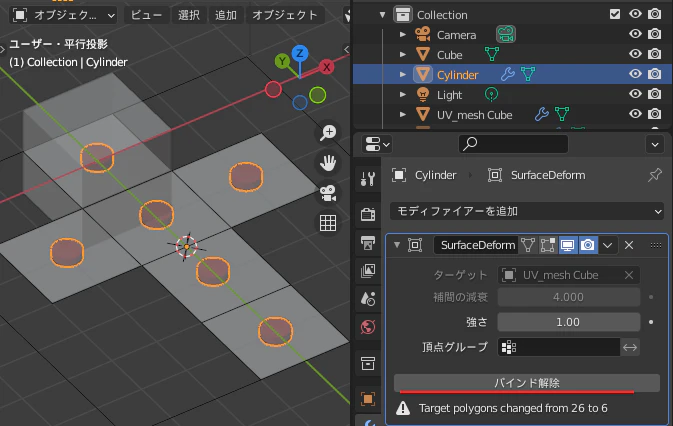The width and height of the screenshot is (673, 426).
Task: Toggle camera view with the camera icon
Action: point(328,193)
